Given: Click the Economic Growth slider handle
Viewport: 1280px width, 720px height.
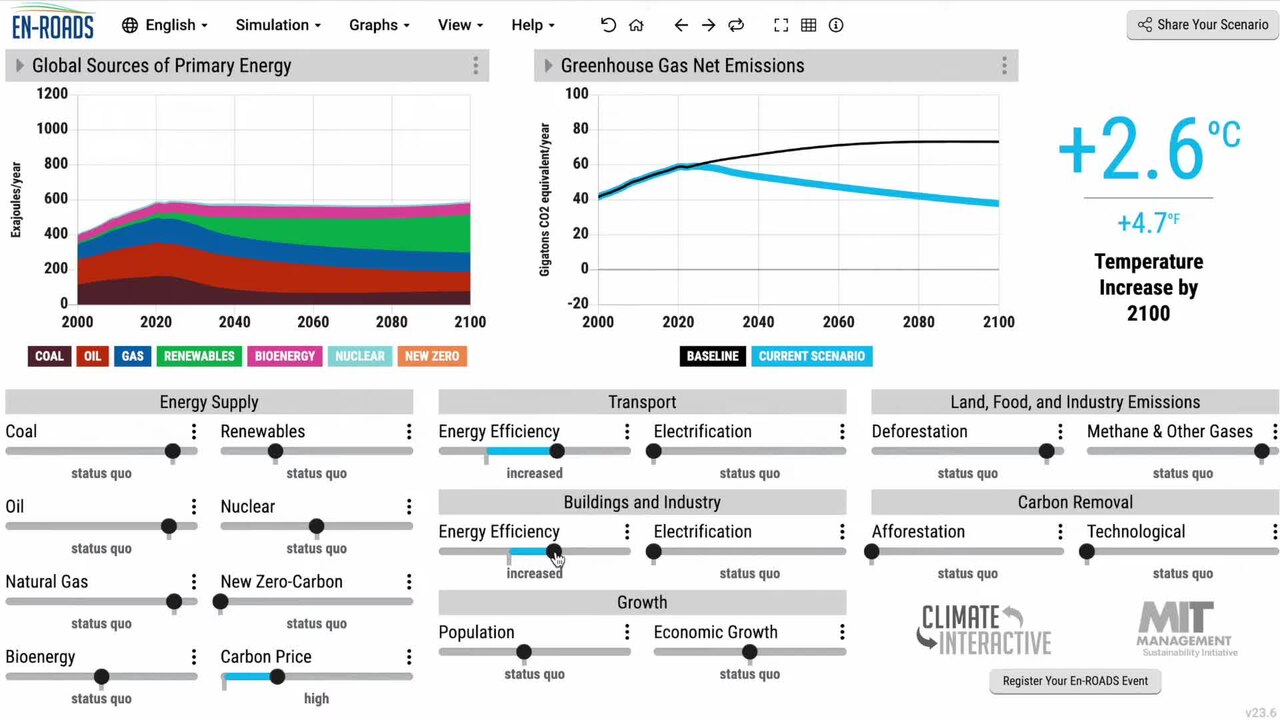Looking at the screenshot, I should click(x=749, y=652).
